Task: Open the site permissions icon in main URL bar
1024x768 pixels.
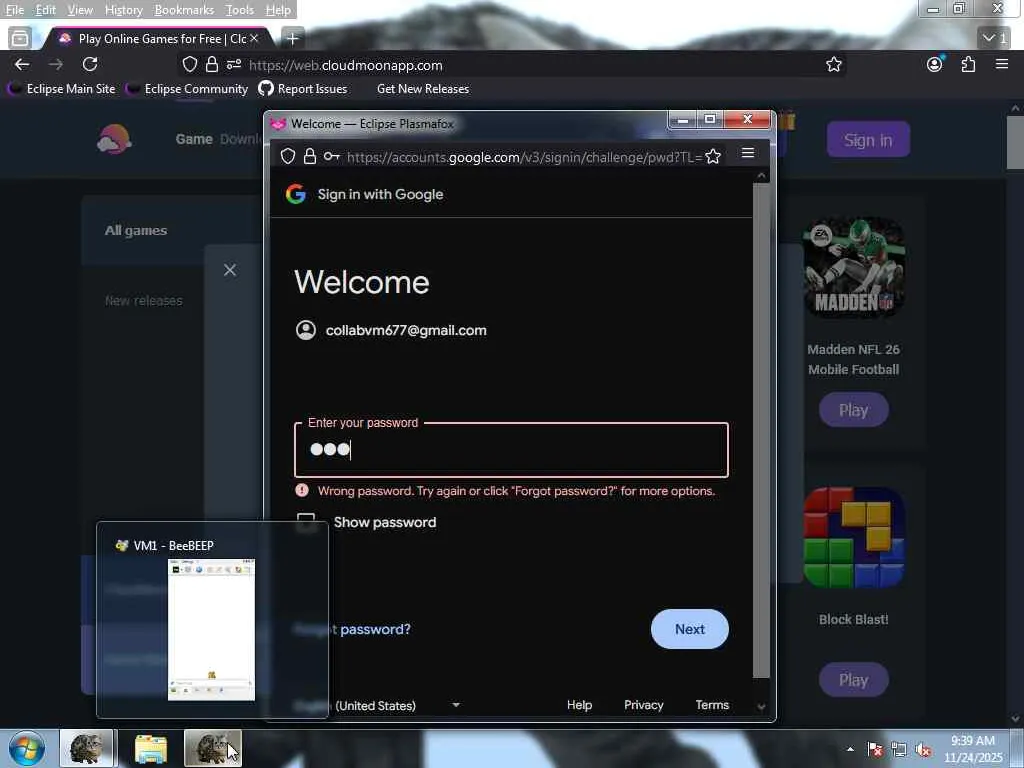Action: (x=234, y=65)
